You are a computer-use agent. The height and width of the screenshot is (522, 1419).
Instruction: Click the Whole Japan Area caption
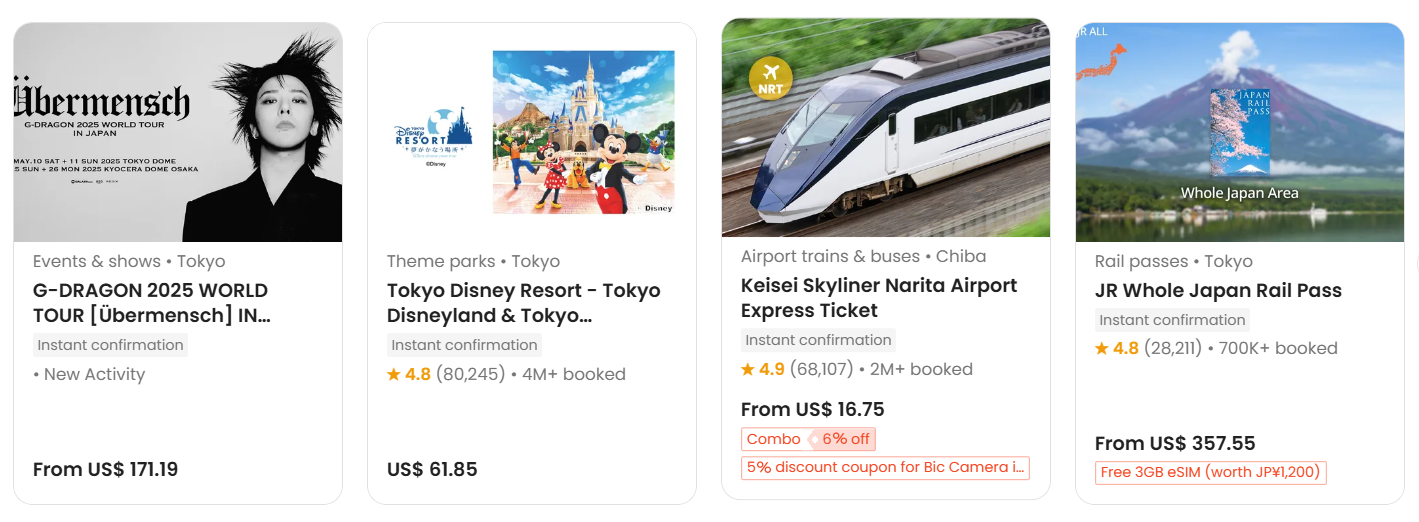tap(1239, 193)
